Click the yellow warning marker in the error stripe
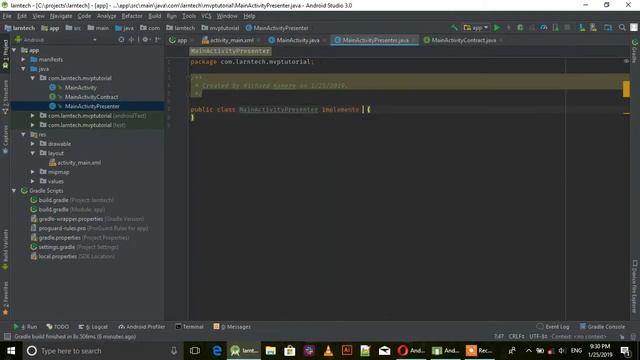 [626, 89]
